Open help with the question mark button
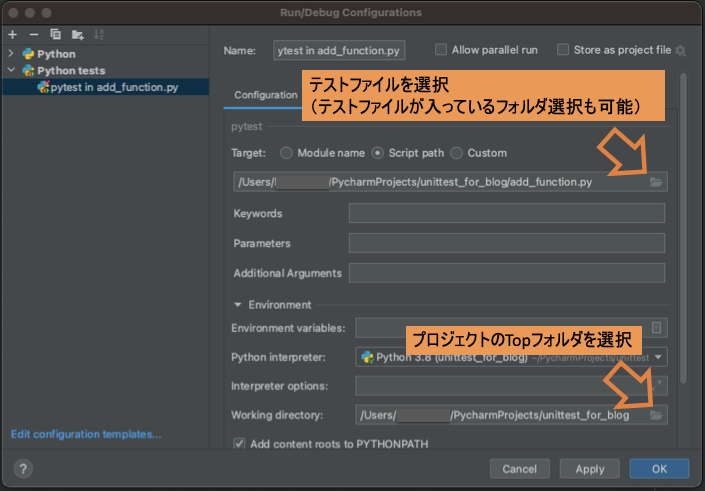Viewport: 705px width, 491px height. 23,469
